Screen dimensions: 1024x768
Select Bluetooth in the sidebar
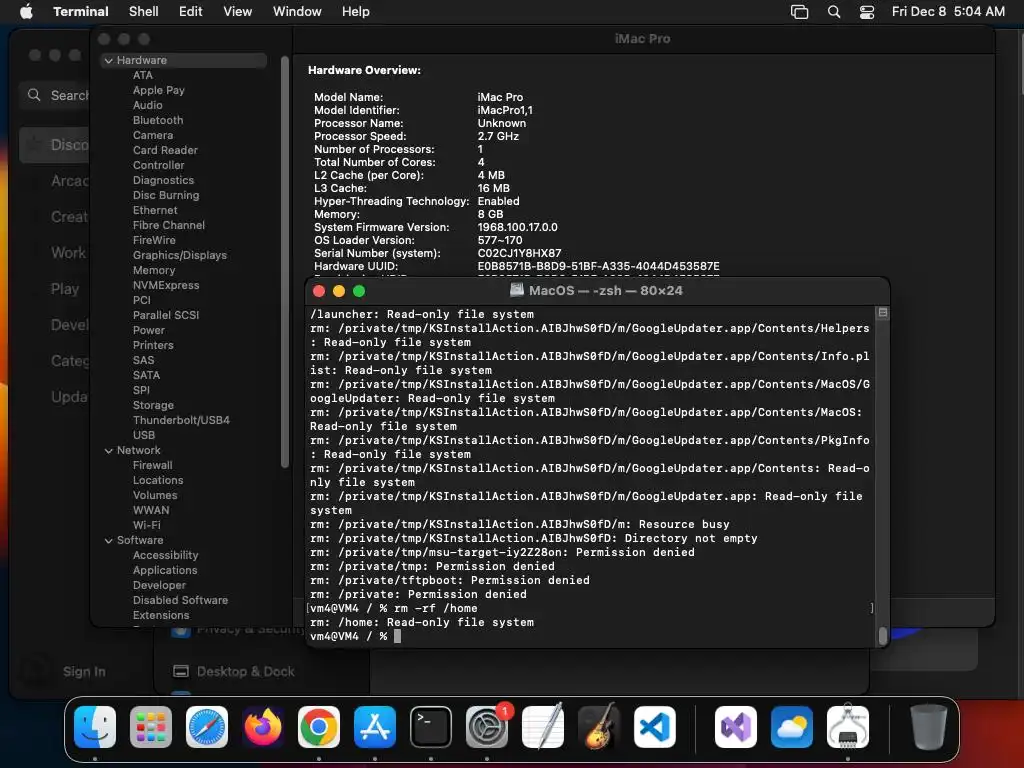[158, 120]
